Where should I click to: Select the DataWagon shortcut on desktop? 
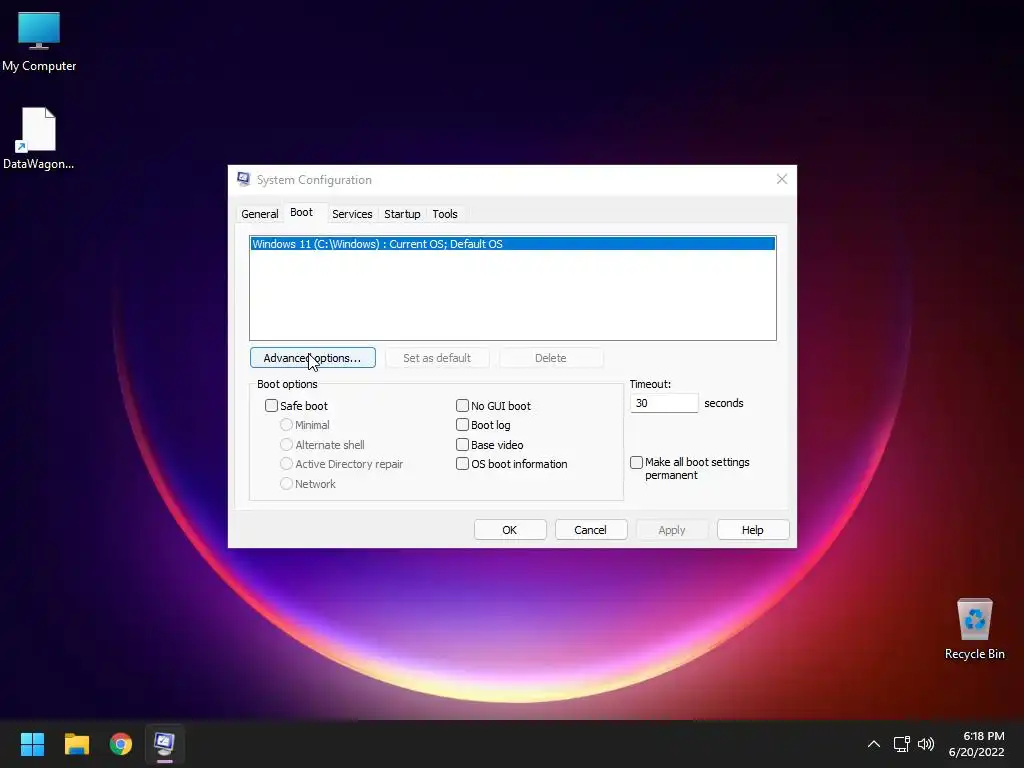pyautogui.click(x=39, y=138)
